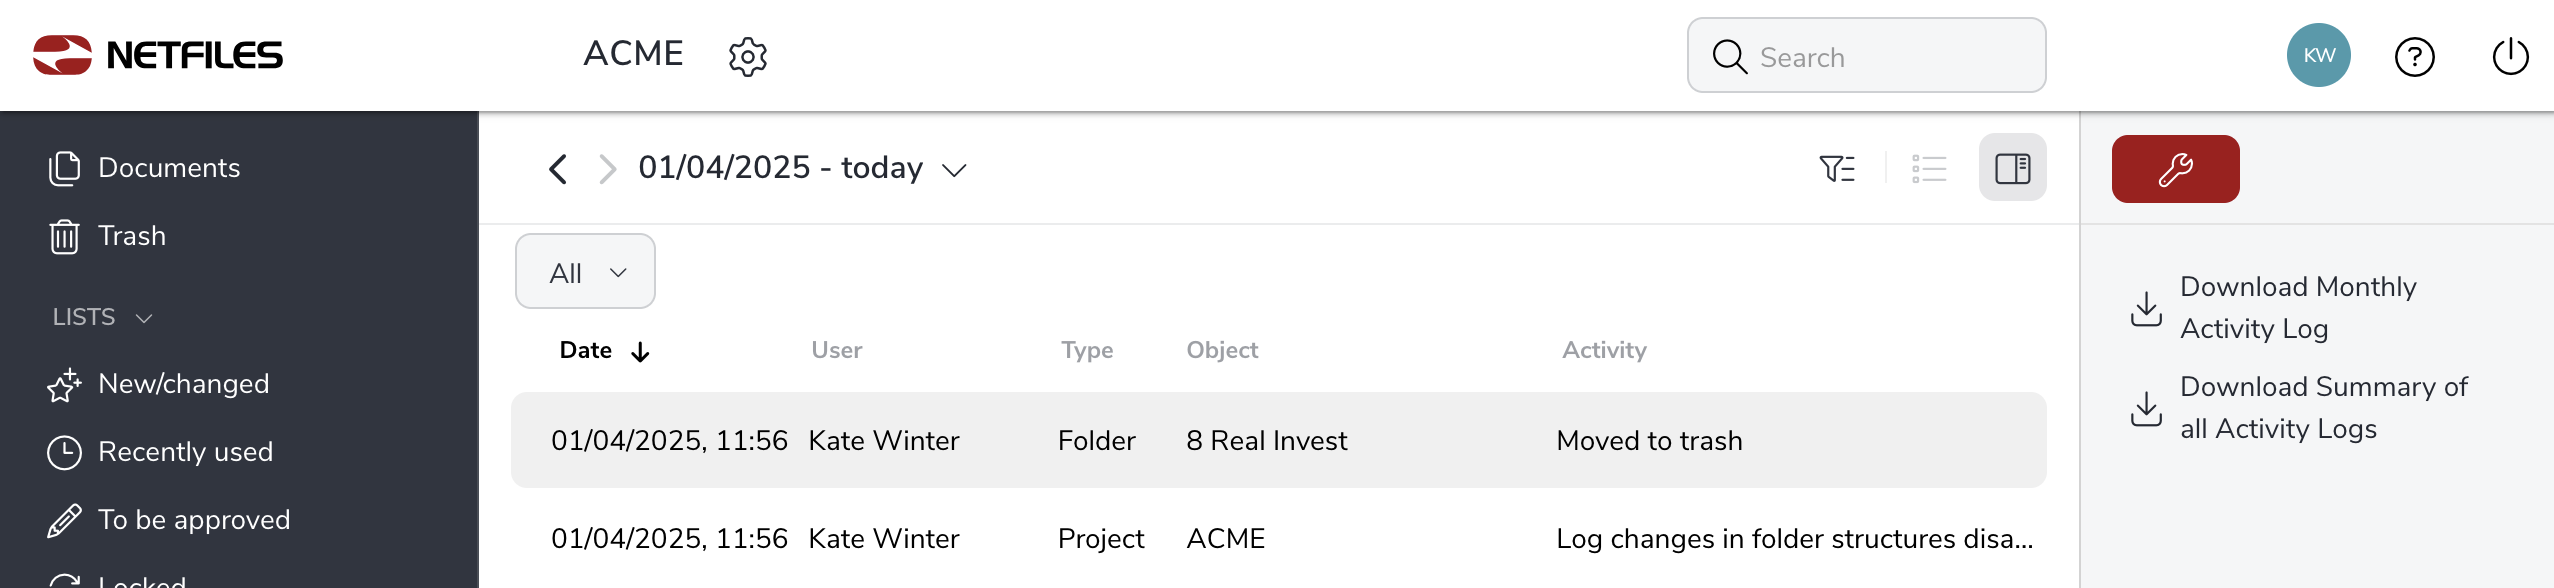Click the Search input field
Image resolution: width=2554 pixels, height=588 pixels.
click(x=1866, y=55)
